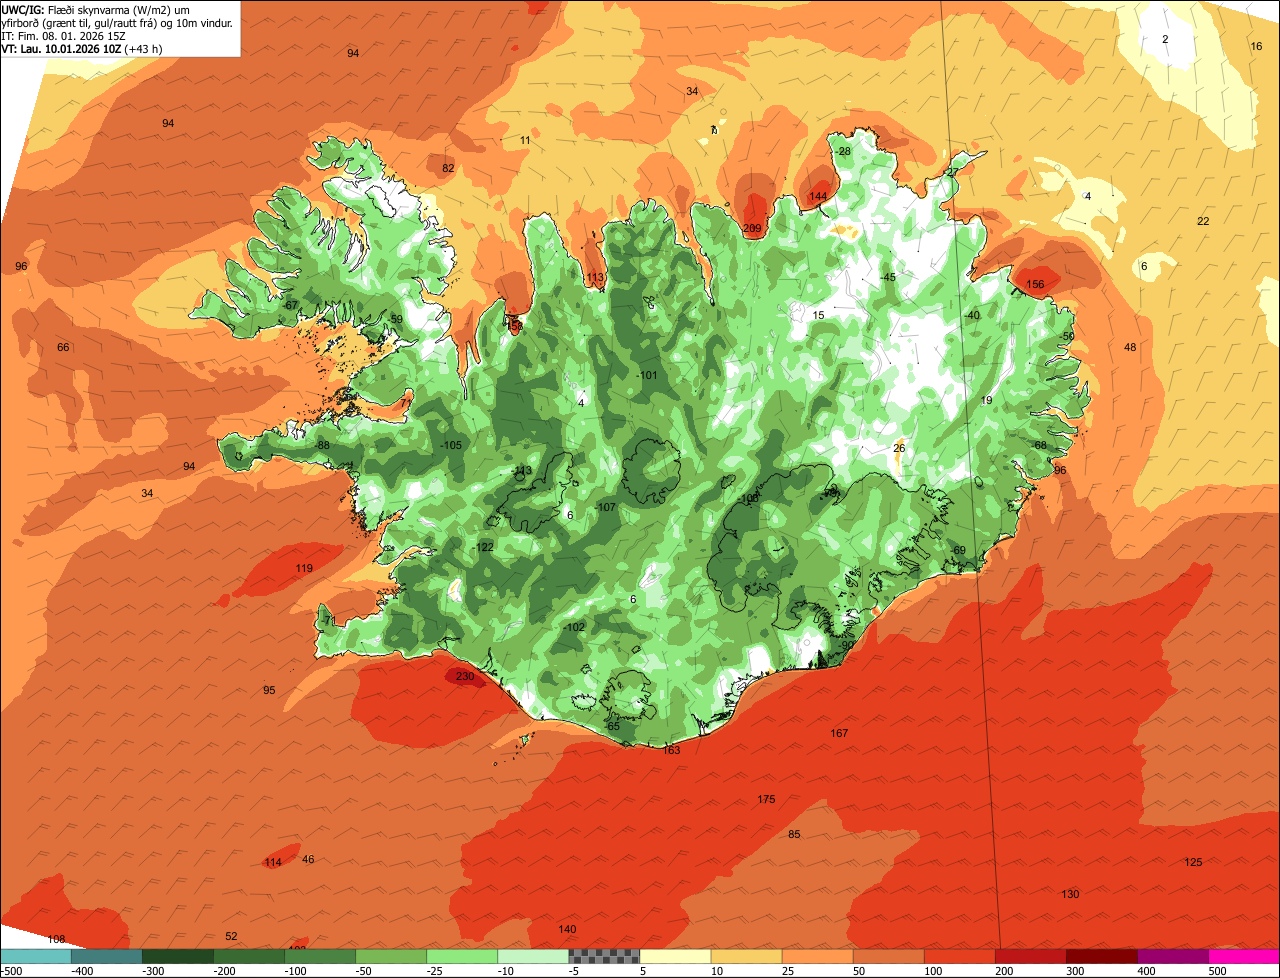Click the light teal -500 legend swatch
This screenshot has height=978, width=1280.
[x=35, y=956]
